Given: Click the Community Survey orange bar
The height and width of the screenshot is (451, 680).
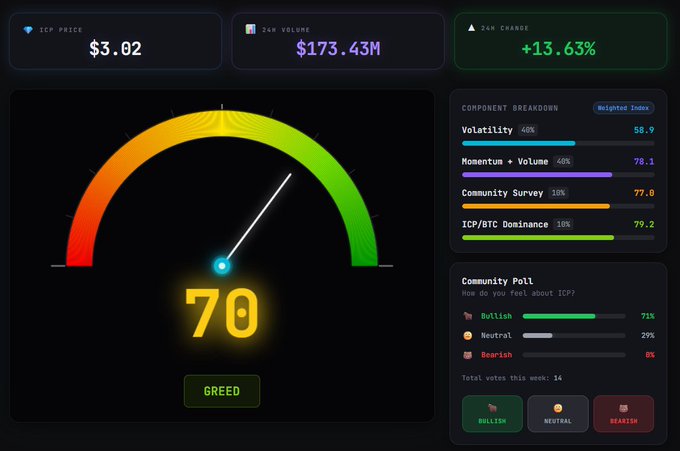Looking at the screenshot, I should pyautogui.click(x=536, y=206).
